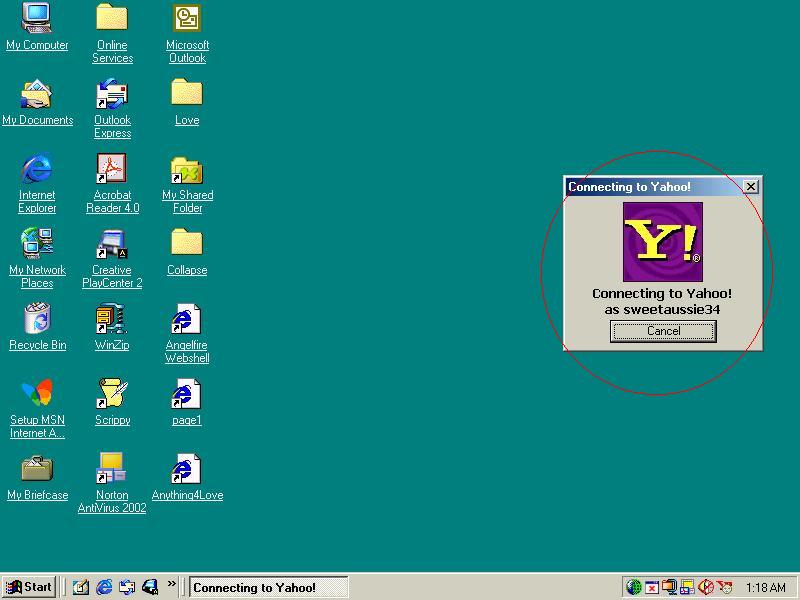The height and width of the screenshot is (600, 800).
Task: Launch WinZip from the desktop
Action: pos(111,320)
